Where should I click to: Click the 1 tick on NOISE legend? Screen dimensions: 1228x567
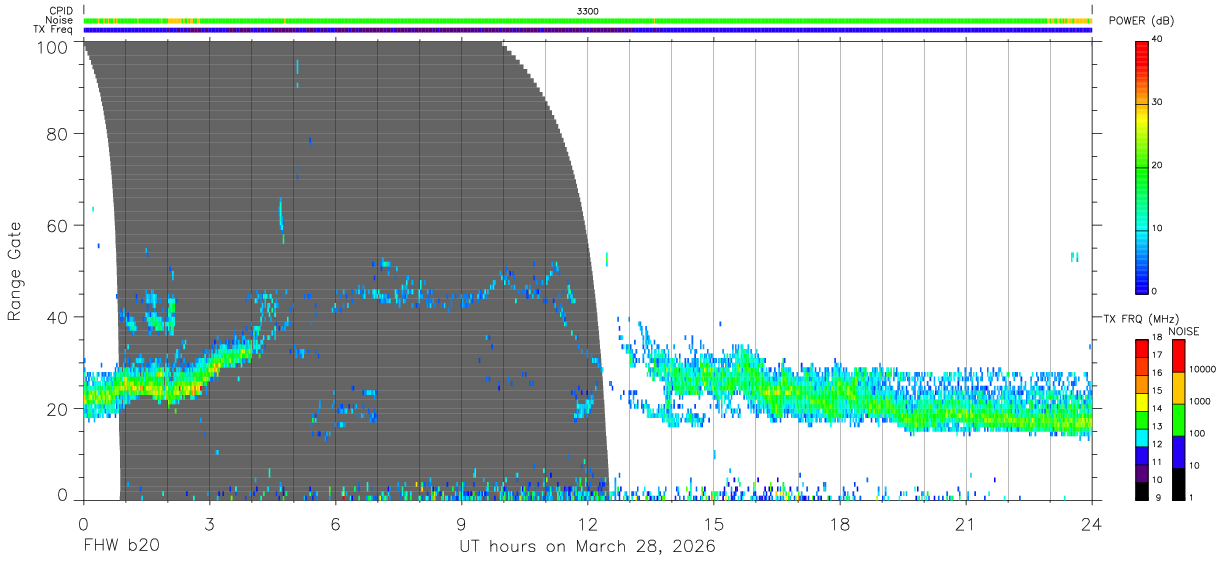click(x=1190, y=497)
